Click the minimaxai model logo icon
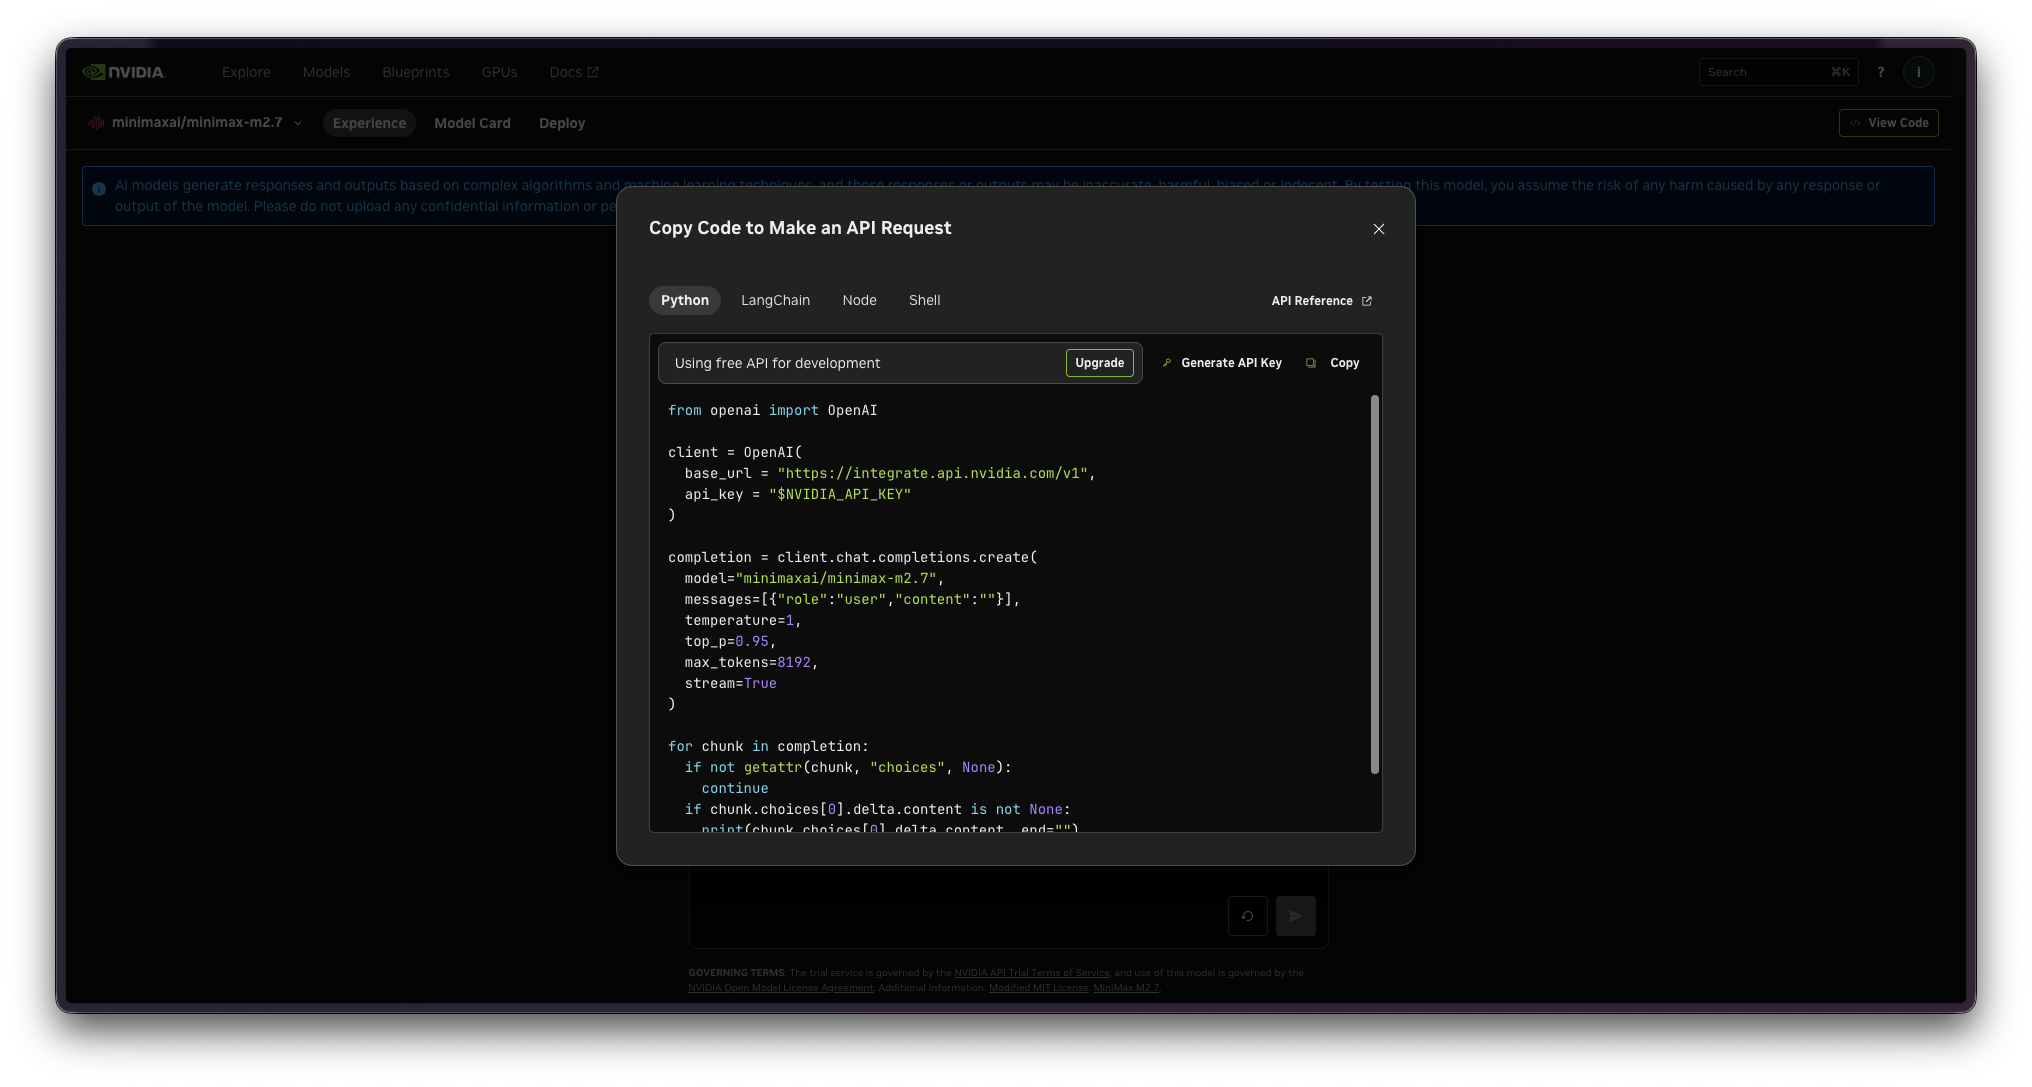The height and width of the screenshot is (1087, 2032). click(96, 123)
